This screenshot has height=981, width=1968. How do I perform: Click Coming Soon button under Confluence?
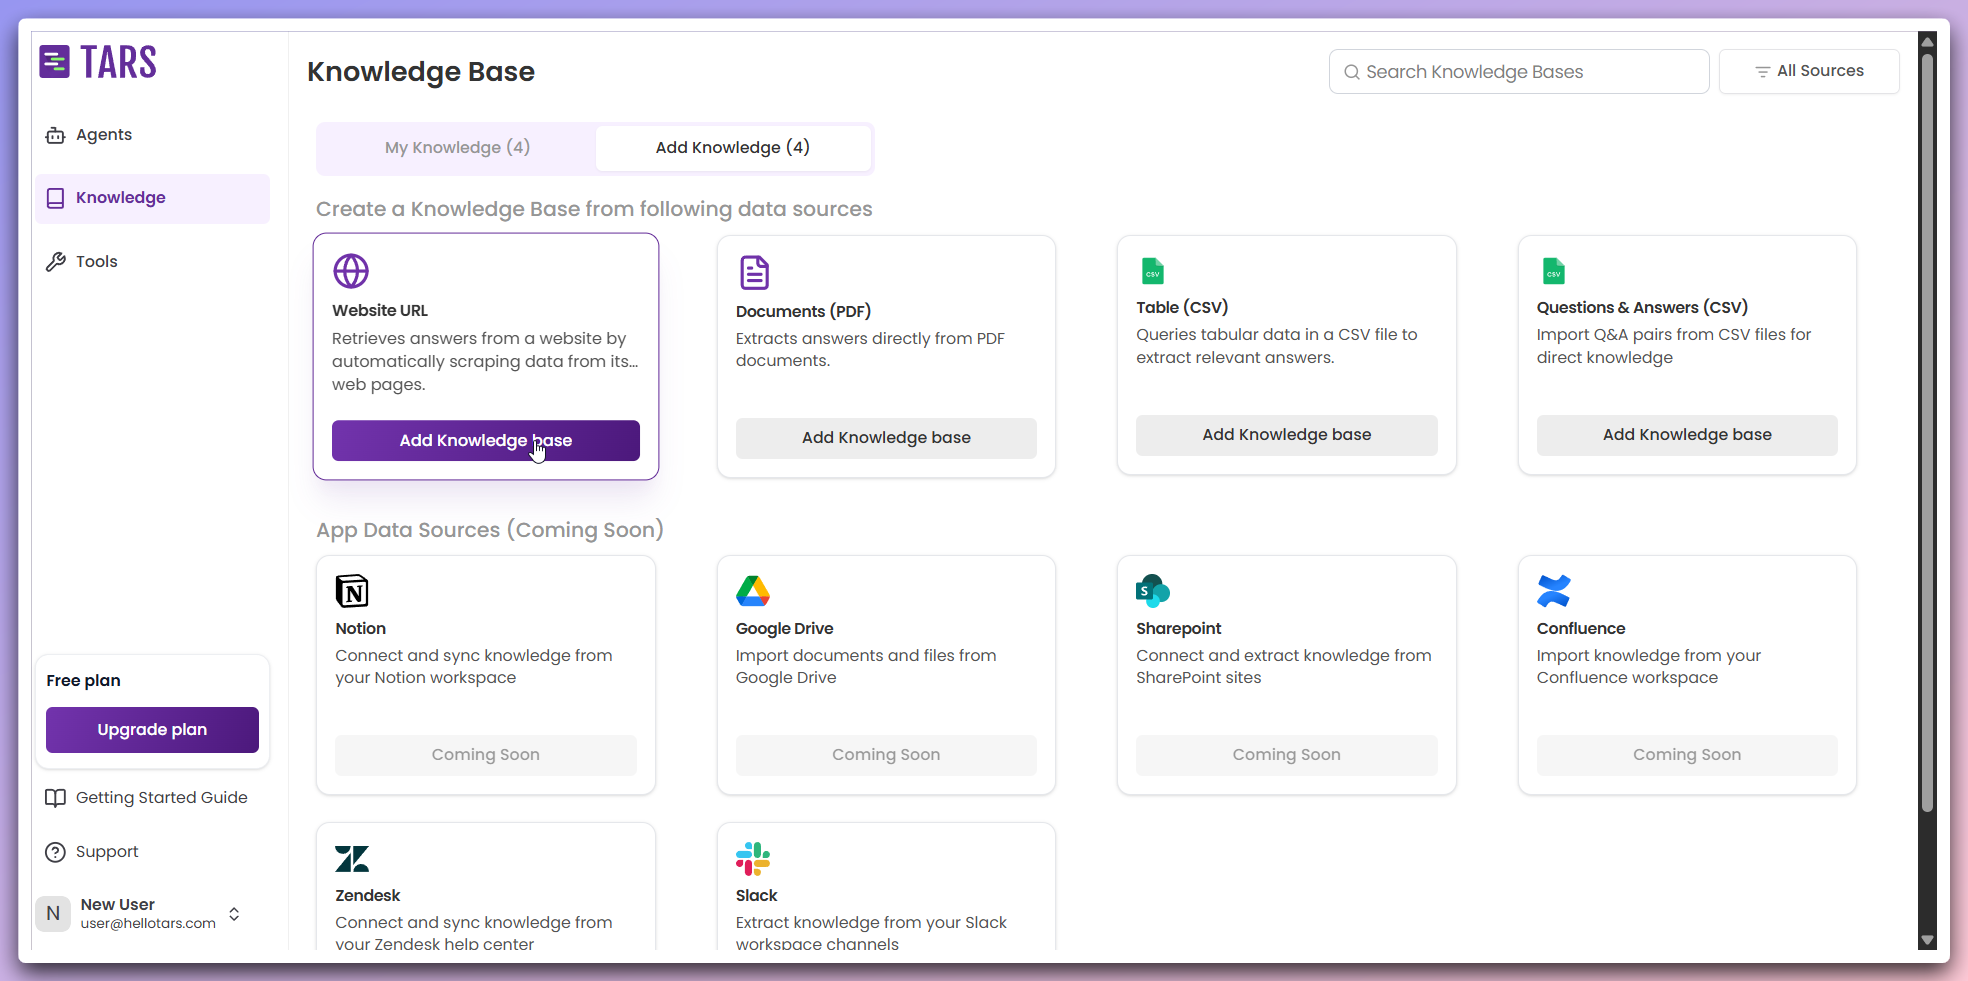click(1687, 755)
